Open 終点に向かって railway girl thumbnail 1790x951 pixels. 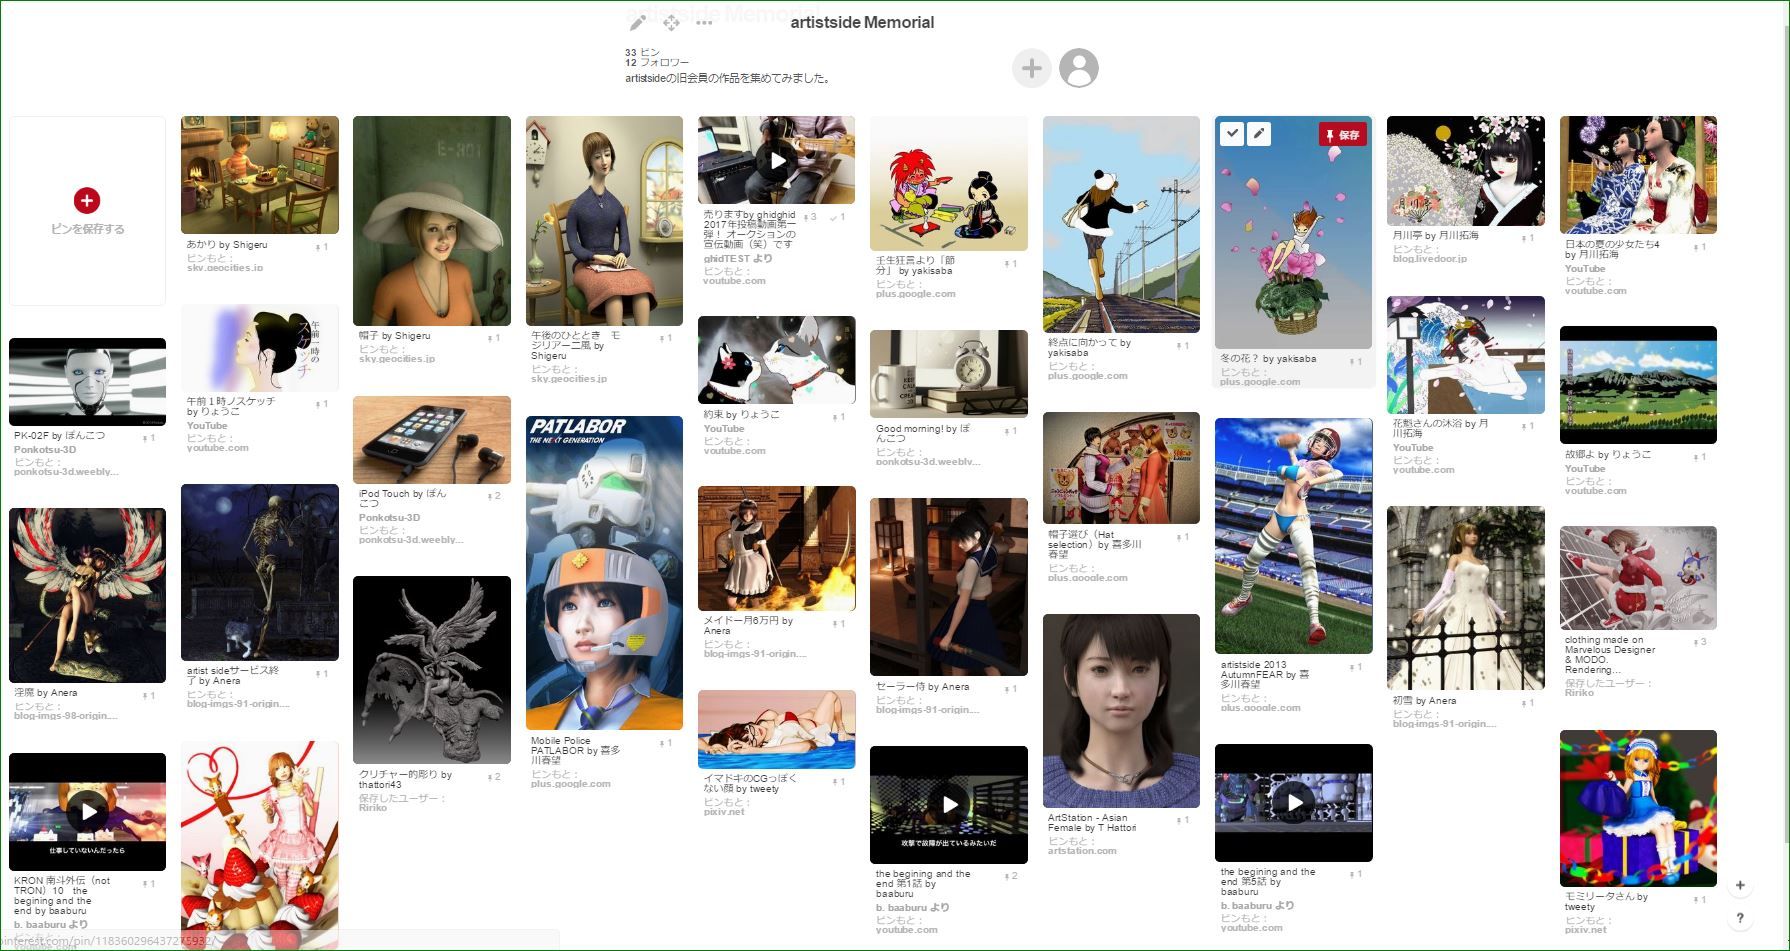(x=1121, y=224)
